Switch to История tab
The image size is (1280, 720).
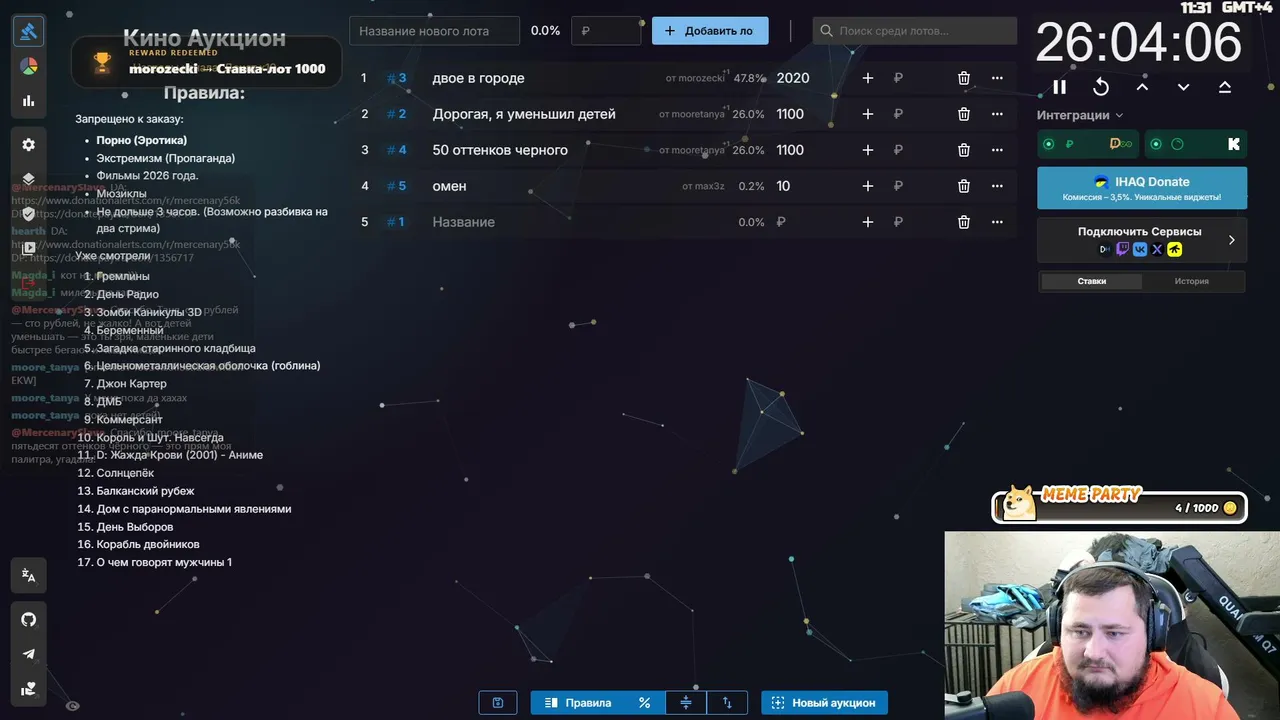pos(1192,281)
